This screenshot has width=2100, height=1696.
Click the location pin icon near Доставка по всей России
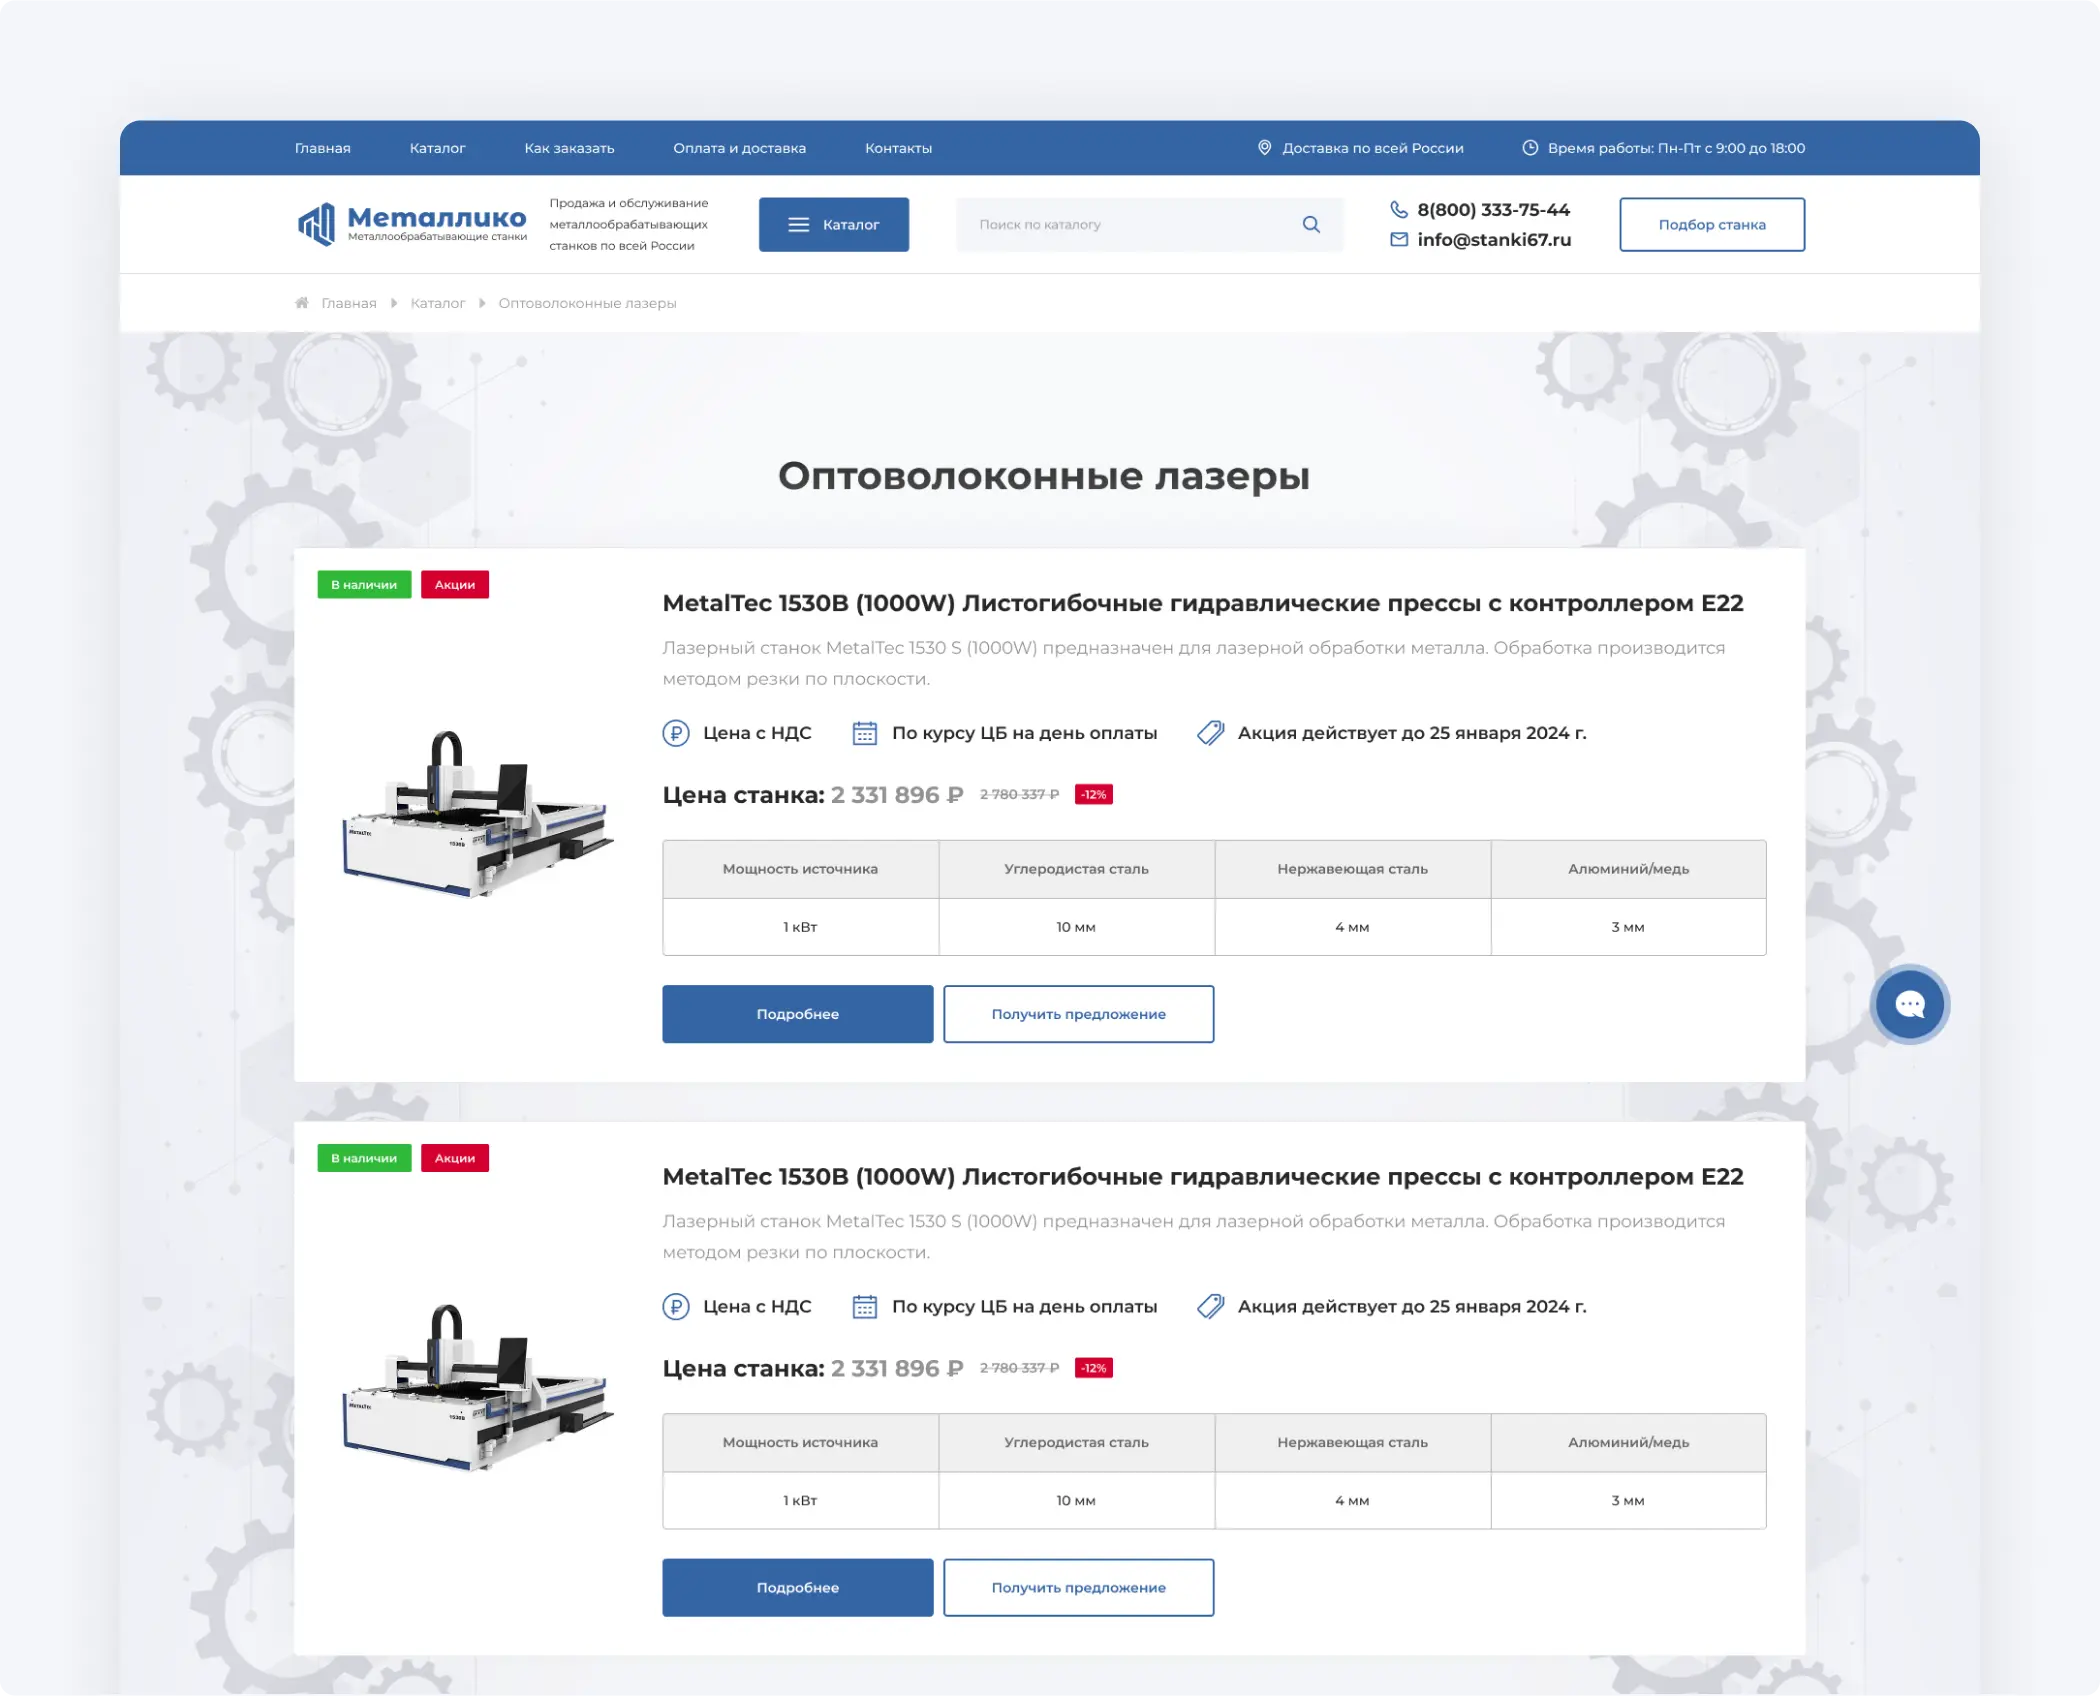coord(1265,147)
